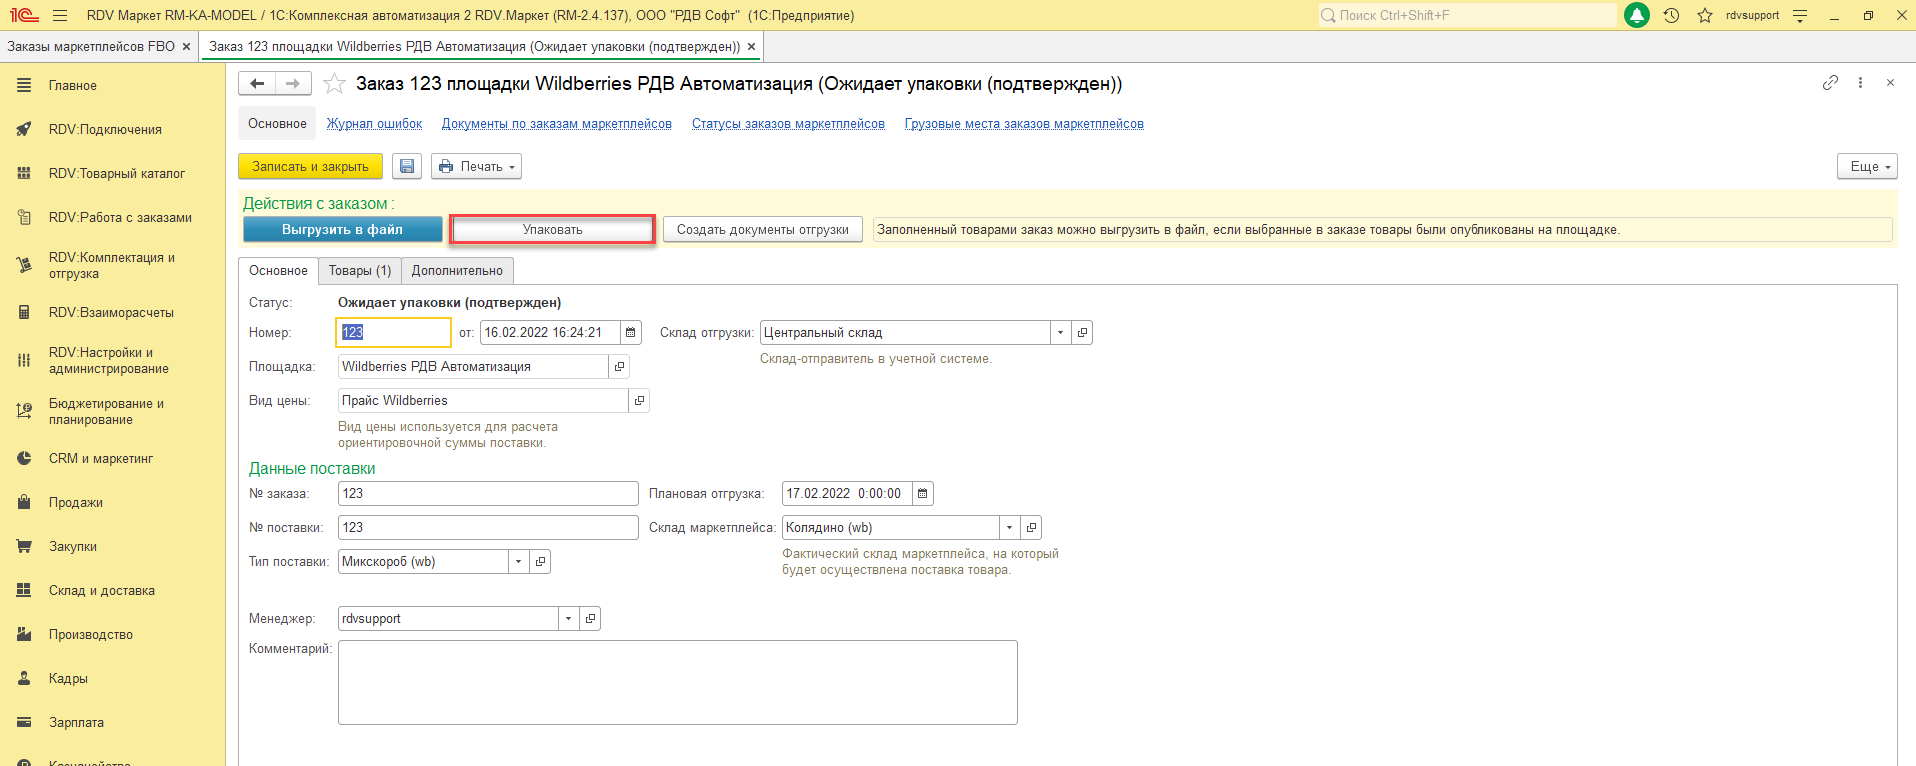Close the order form with X

pyautogui.click(x=1890, y=83)
